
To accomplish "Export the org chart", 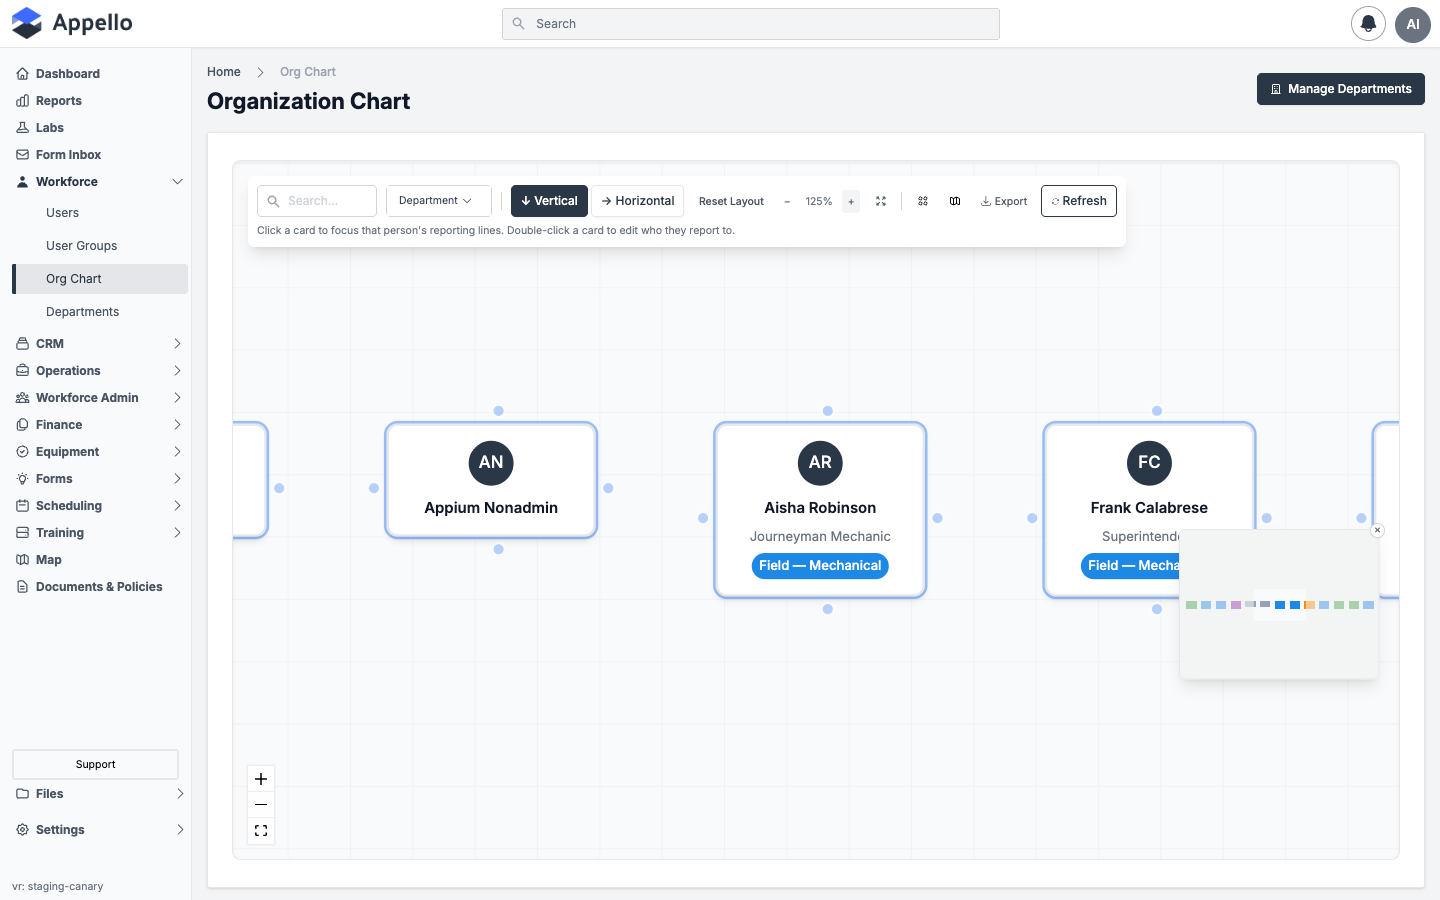I will [1004, 201].
